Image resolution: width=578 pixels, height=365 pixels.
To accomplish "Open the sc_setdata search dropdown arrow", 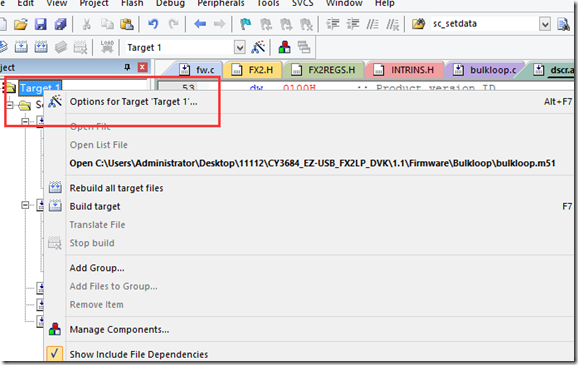I will pyautogui.click(x=545, y=24).
